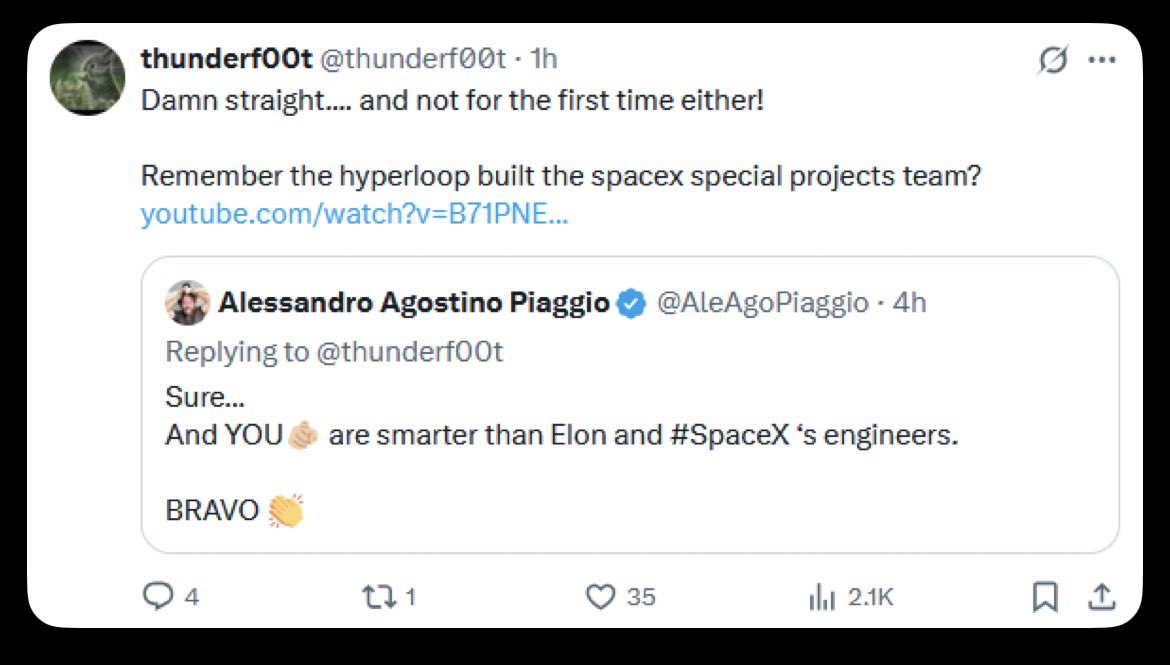Click the repost icon
1170x665 pixels.
pos(376,597)
